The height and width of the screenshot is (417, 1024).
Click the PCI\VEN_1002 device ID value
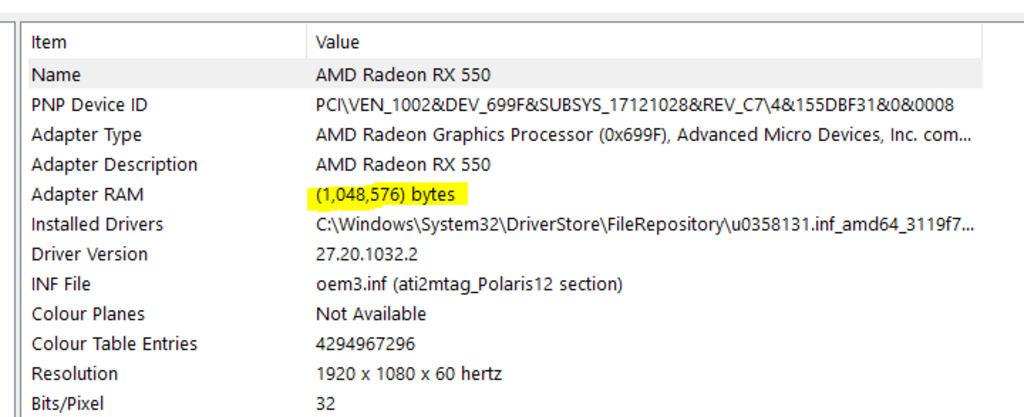(x=634, y=105)
